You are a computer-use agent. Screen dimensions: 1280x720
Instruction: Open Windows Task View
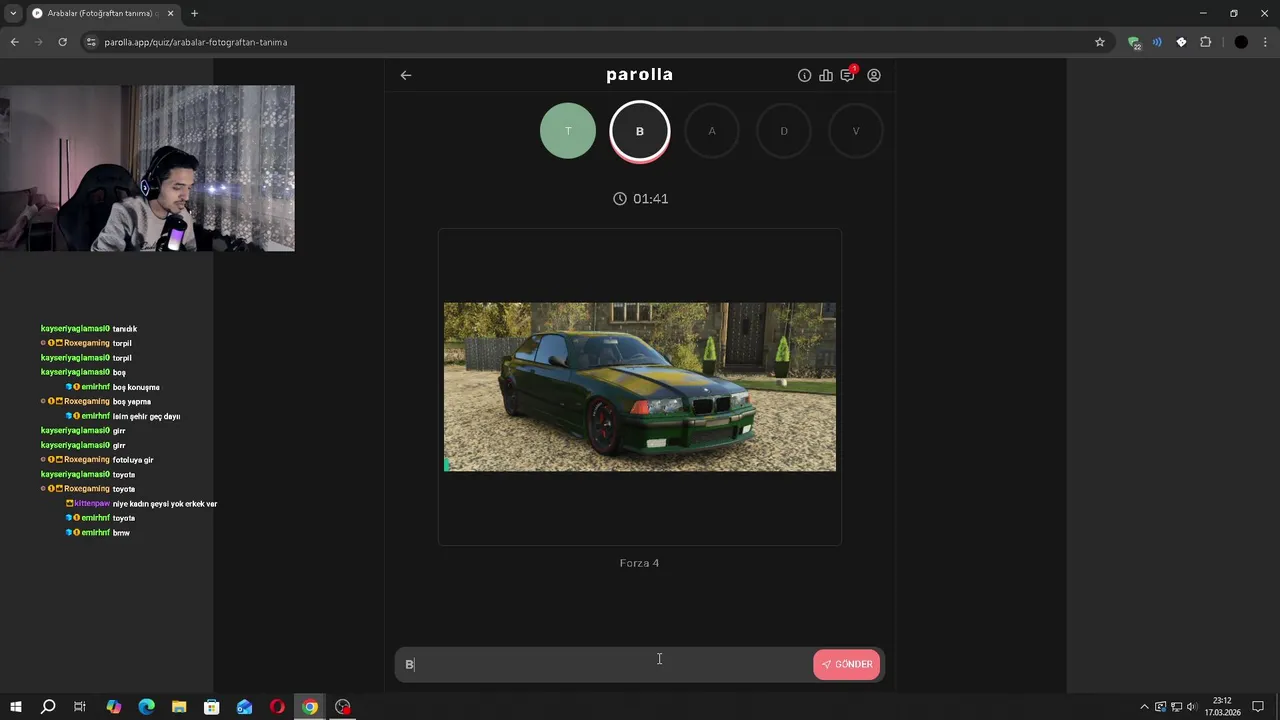point(80,707)
